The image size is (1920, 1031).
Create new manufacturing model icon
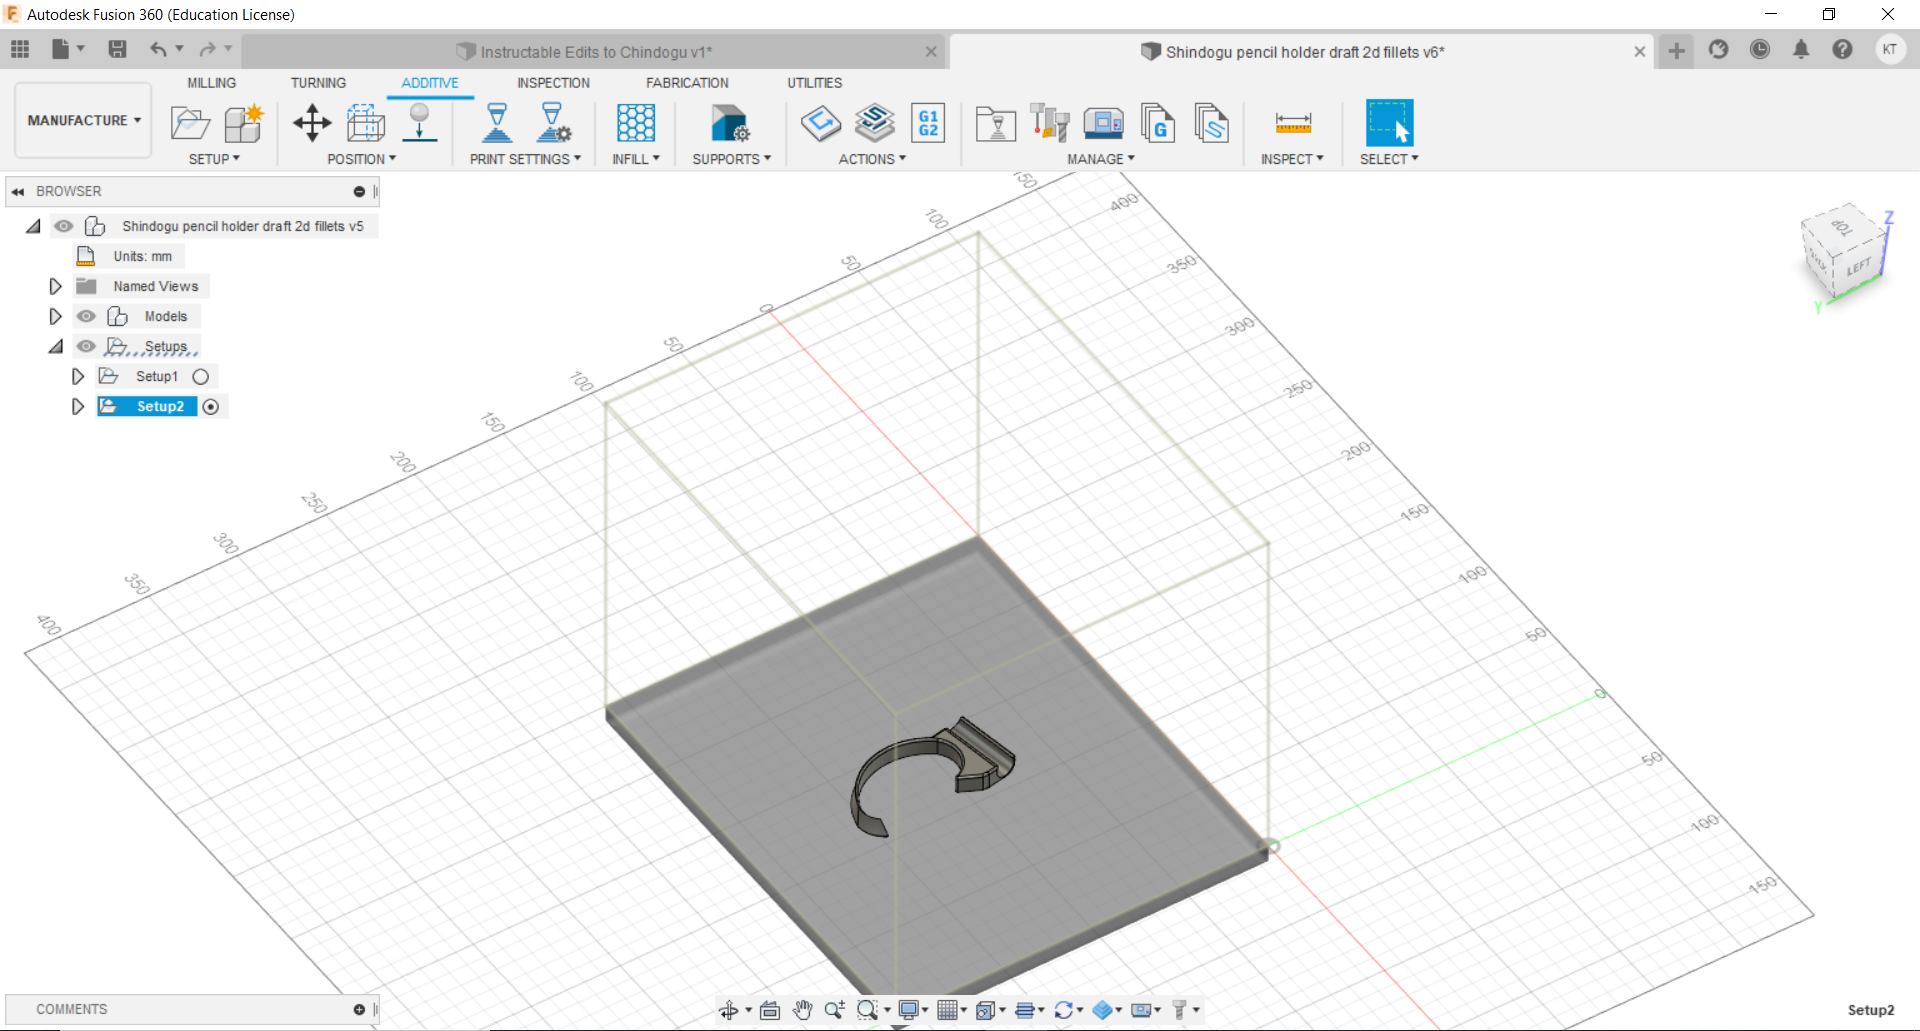[x=243, y=123]
